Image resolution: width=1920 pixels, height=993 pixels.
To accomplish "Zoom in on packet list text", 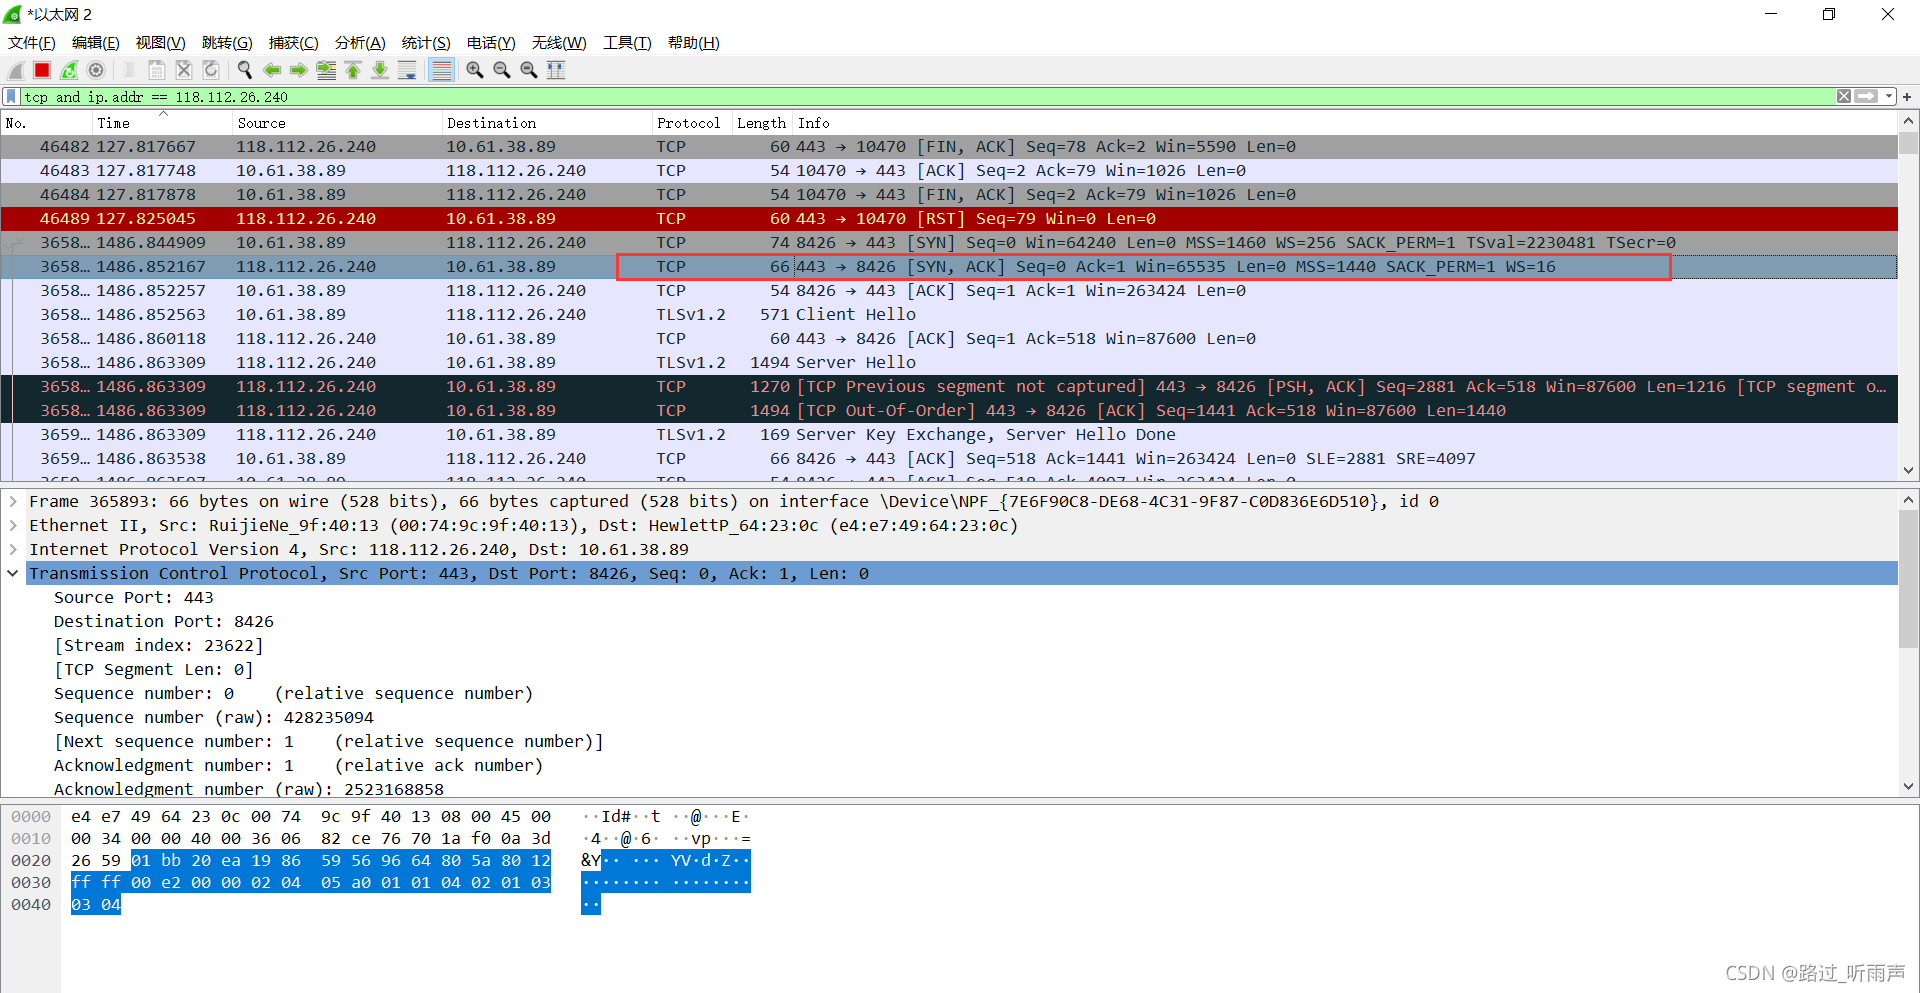I will pyautogui.click(x=475, y=70).
